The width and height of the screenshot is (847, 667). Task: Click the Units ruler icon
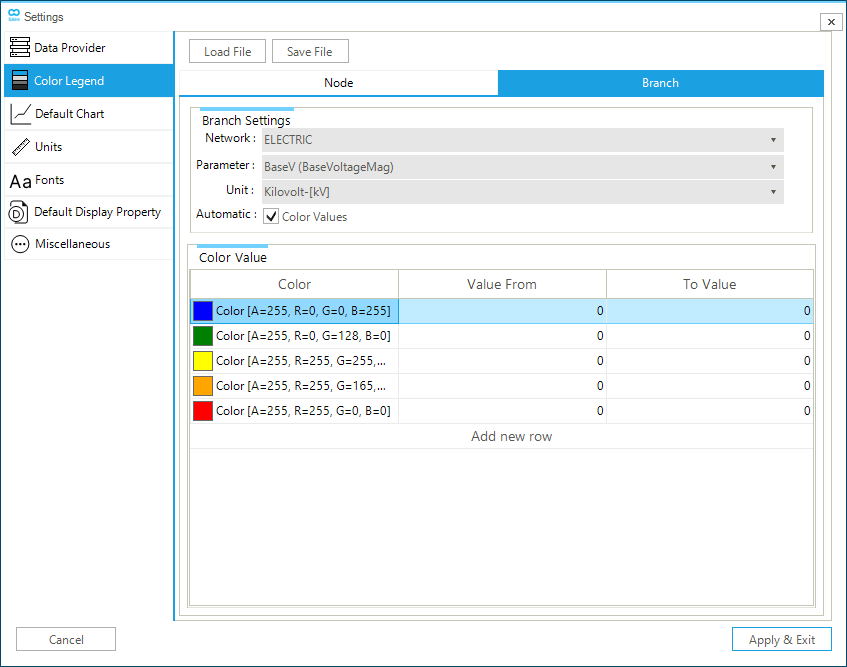(20, 147)
